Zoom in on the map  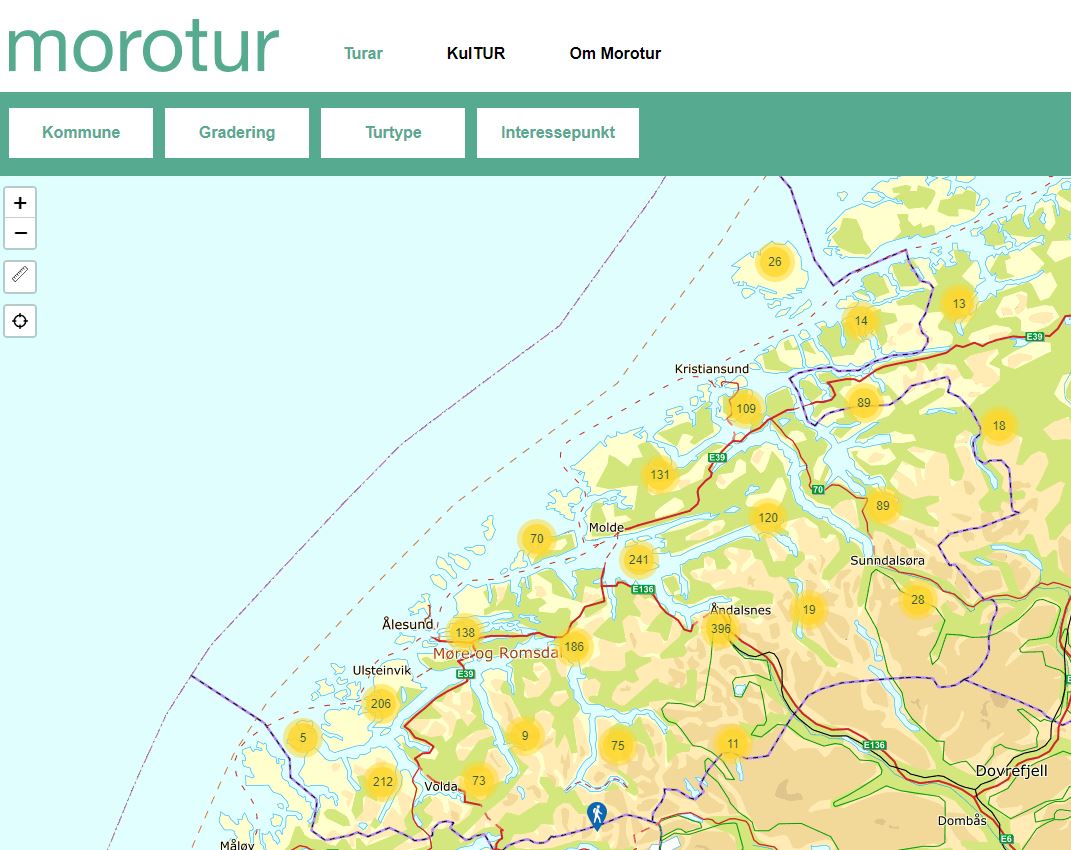(x=20, y=202)
